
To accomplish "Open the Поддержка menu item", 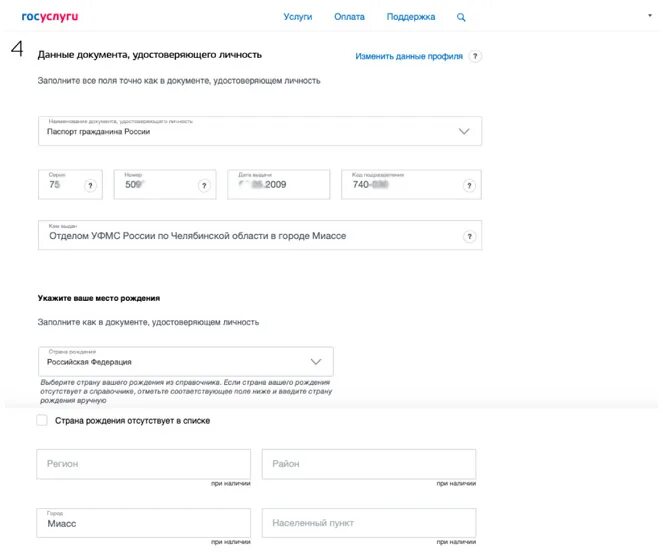I will point(411,17).
